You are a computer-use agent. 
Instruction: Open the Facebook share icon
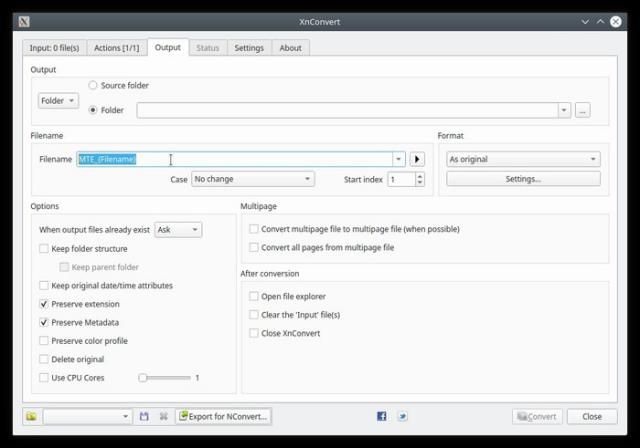tap(381, 416)
